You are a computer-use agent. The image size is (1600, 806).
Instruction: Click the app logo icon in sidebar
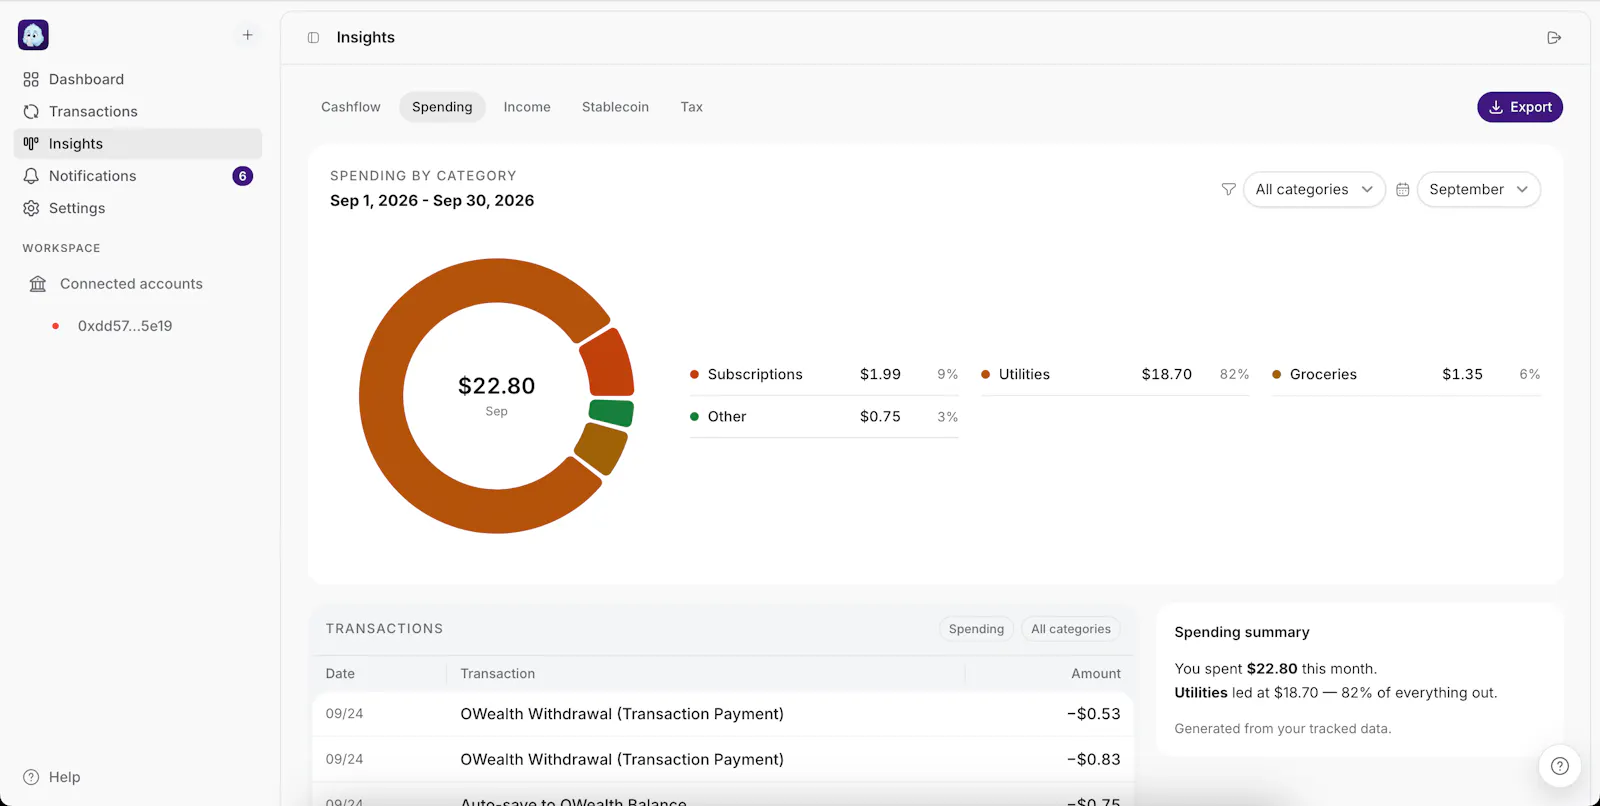tap(33, 35)
